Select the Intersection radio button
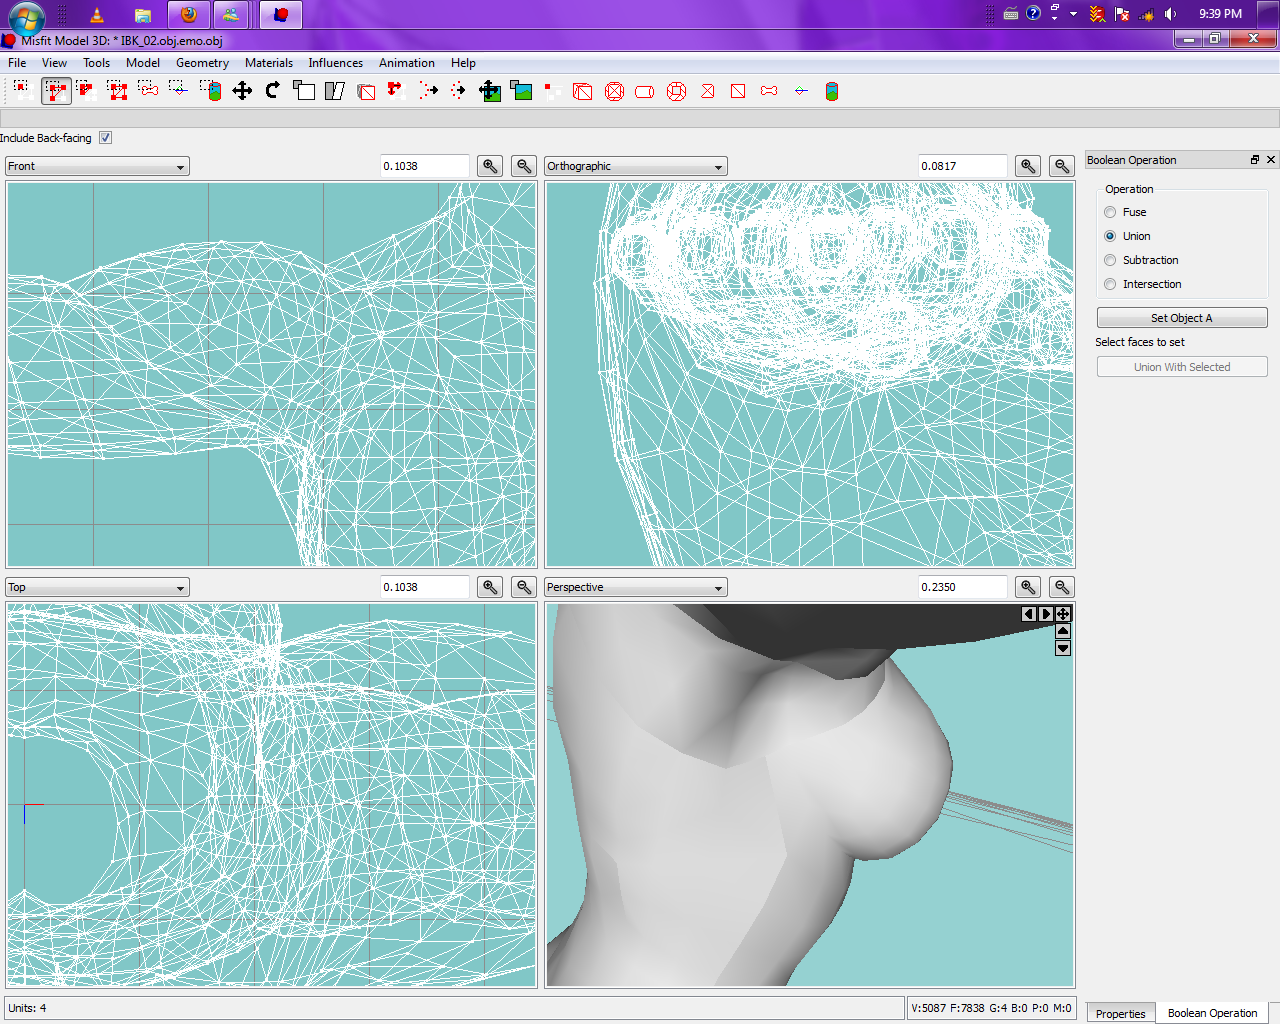Screen dimensions: 1280x1024 click(1110, 284)
